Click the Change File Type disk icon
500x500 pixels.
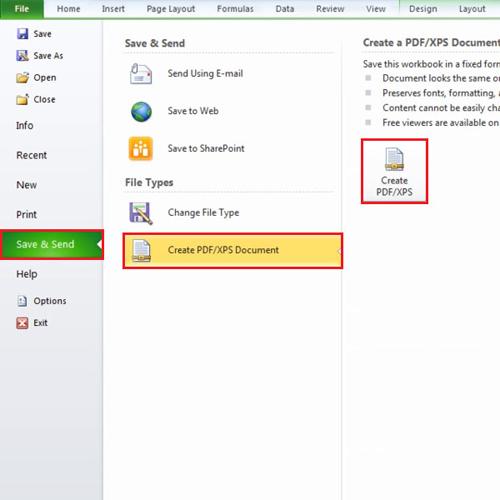(141, 213)
